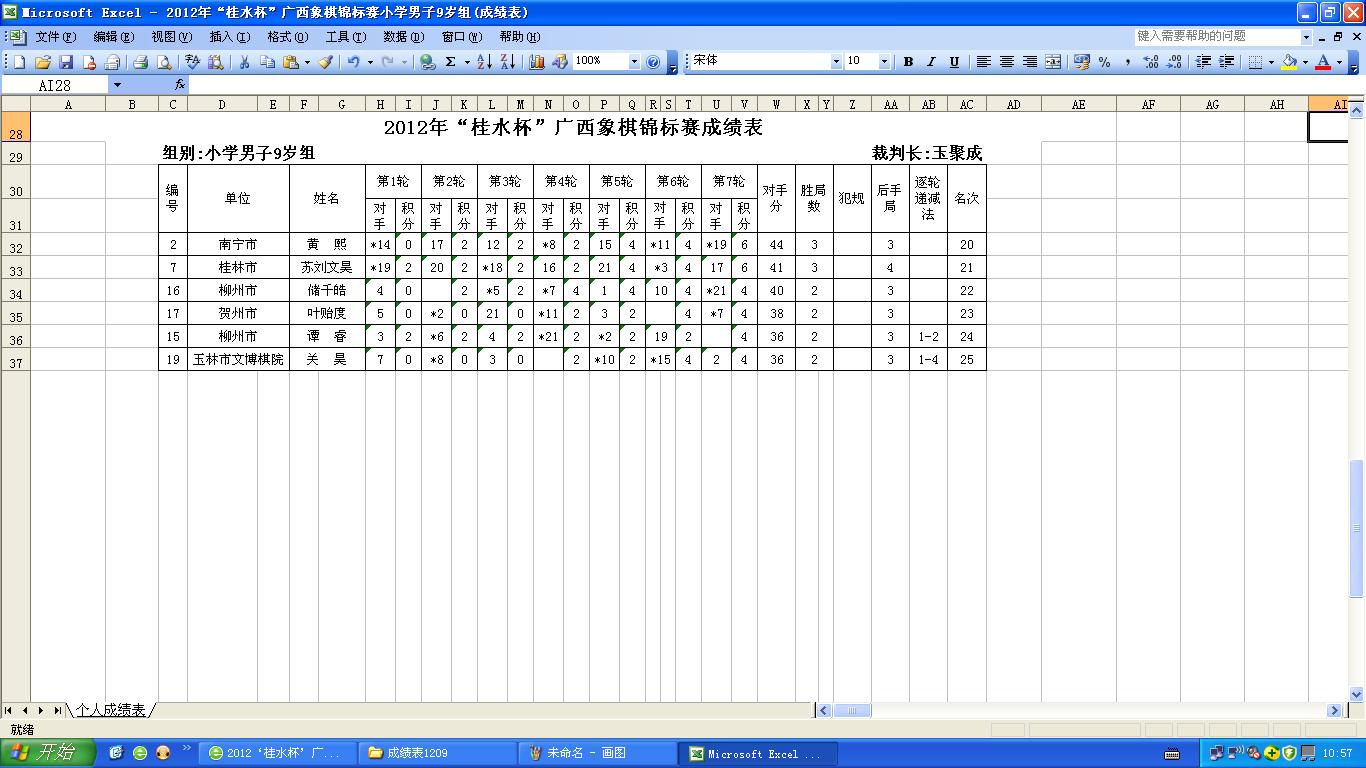Viewport: 1366px width, 768px height.
Task: Click cell with name 苏刘文昊
Action: [x=327, y=268]
